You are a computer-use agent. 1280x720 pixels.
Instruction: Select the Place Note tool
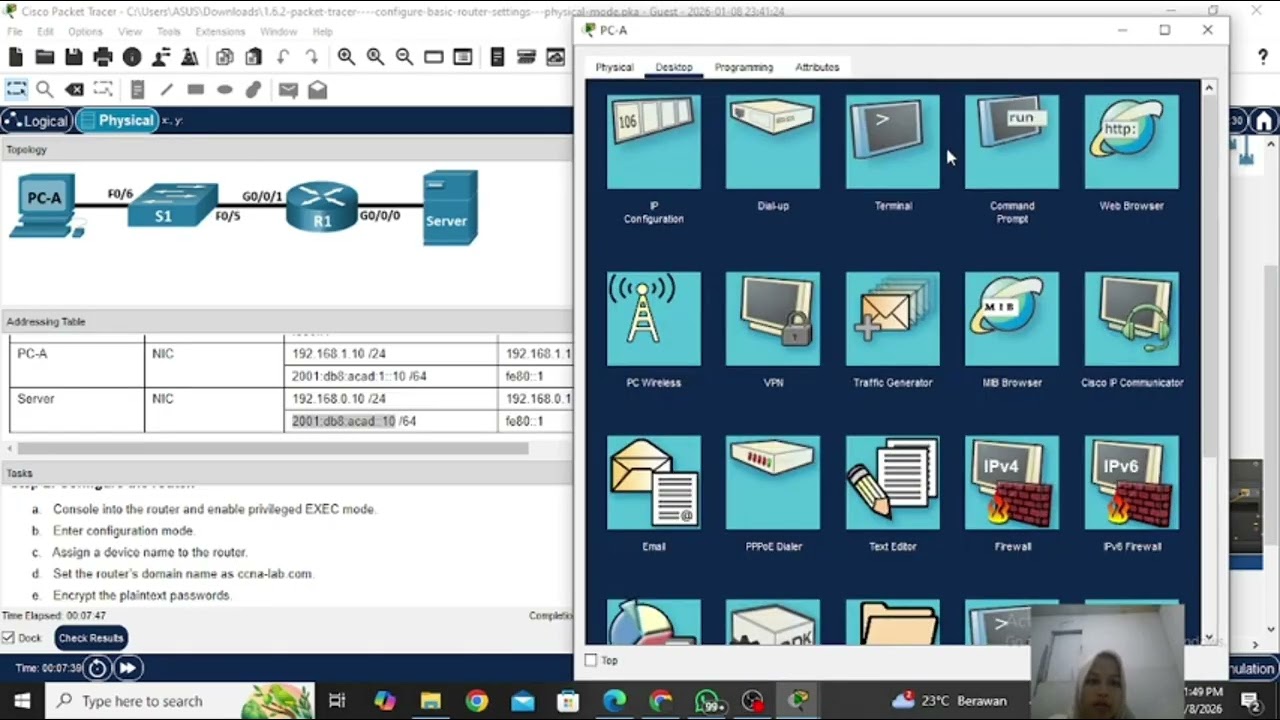click(137, 90)
